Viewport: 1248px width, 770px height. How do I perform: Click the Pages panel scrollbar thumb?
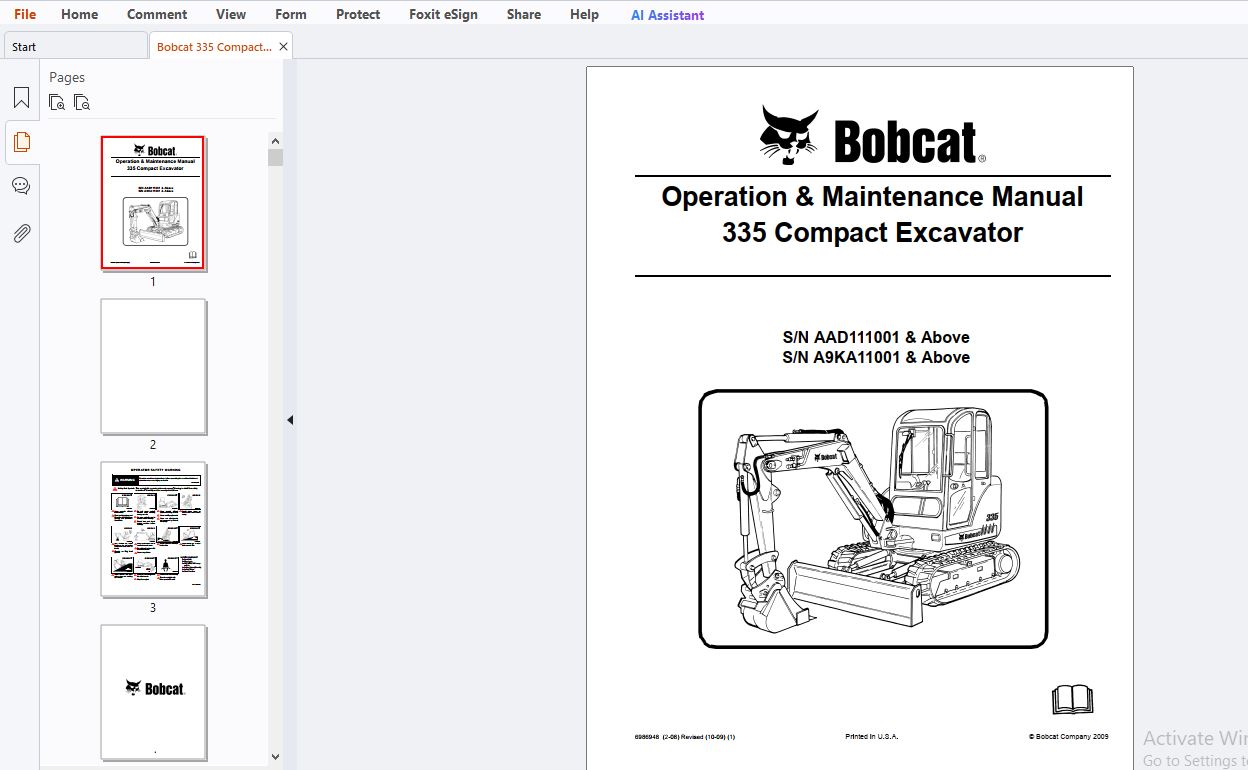(275, 157)
